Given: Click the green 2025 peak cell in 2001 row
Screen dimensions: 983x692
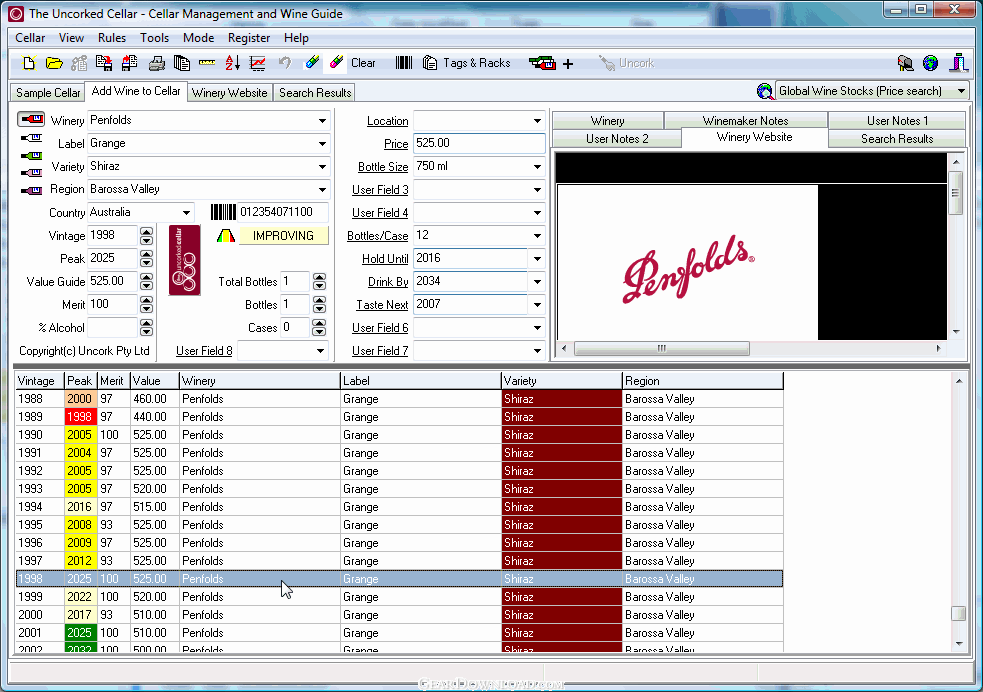Looking at the screenshot, I should [x=80, y=633].
